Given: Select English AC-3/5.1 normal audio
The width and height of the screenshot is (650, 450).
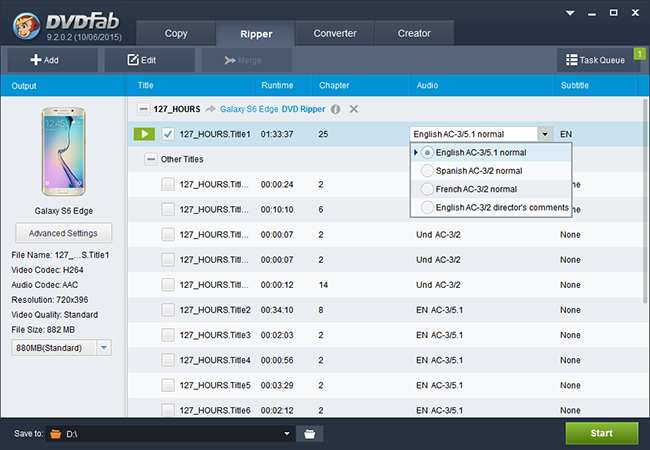Looking at the screenshot, I should click(491, 152).
